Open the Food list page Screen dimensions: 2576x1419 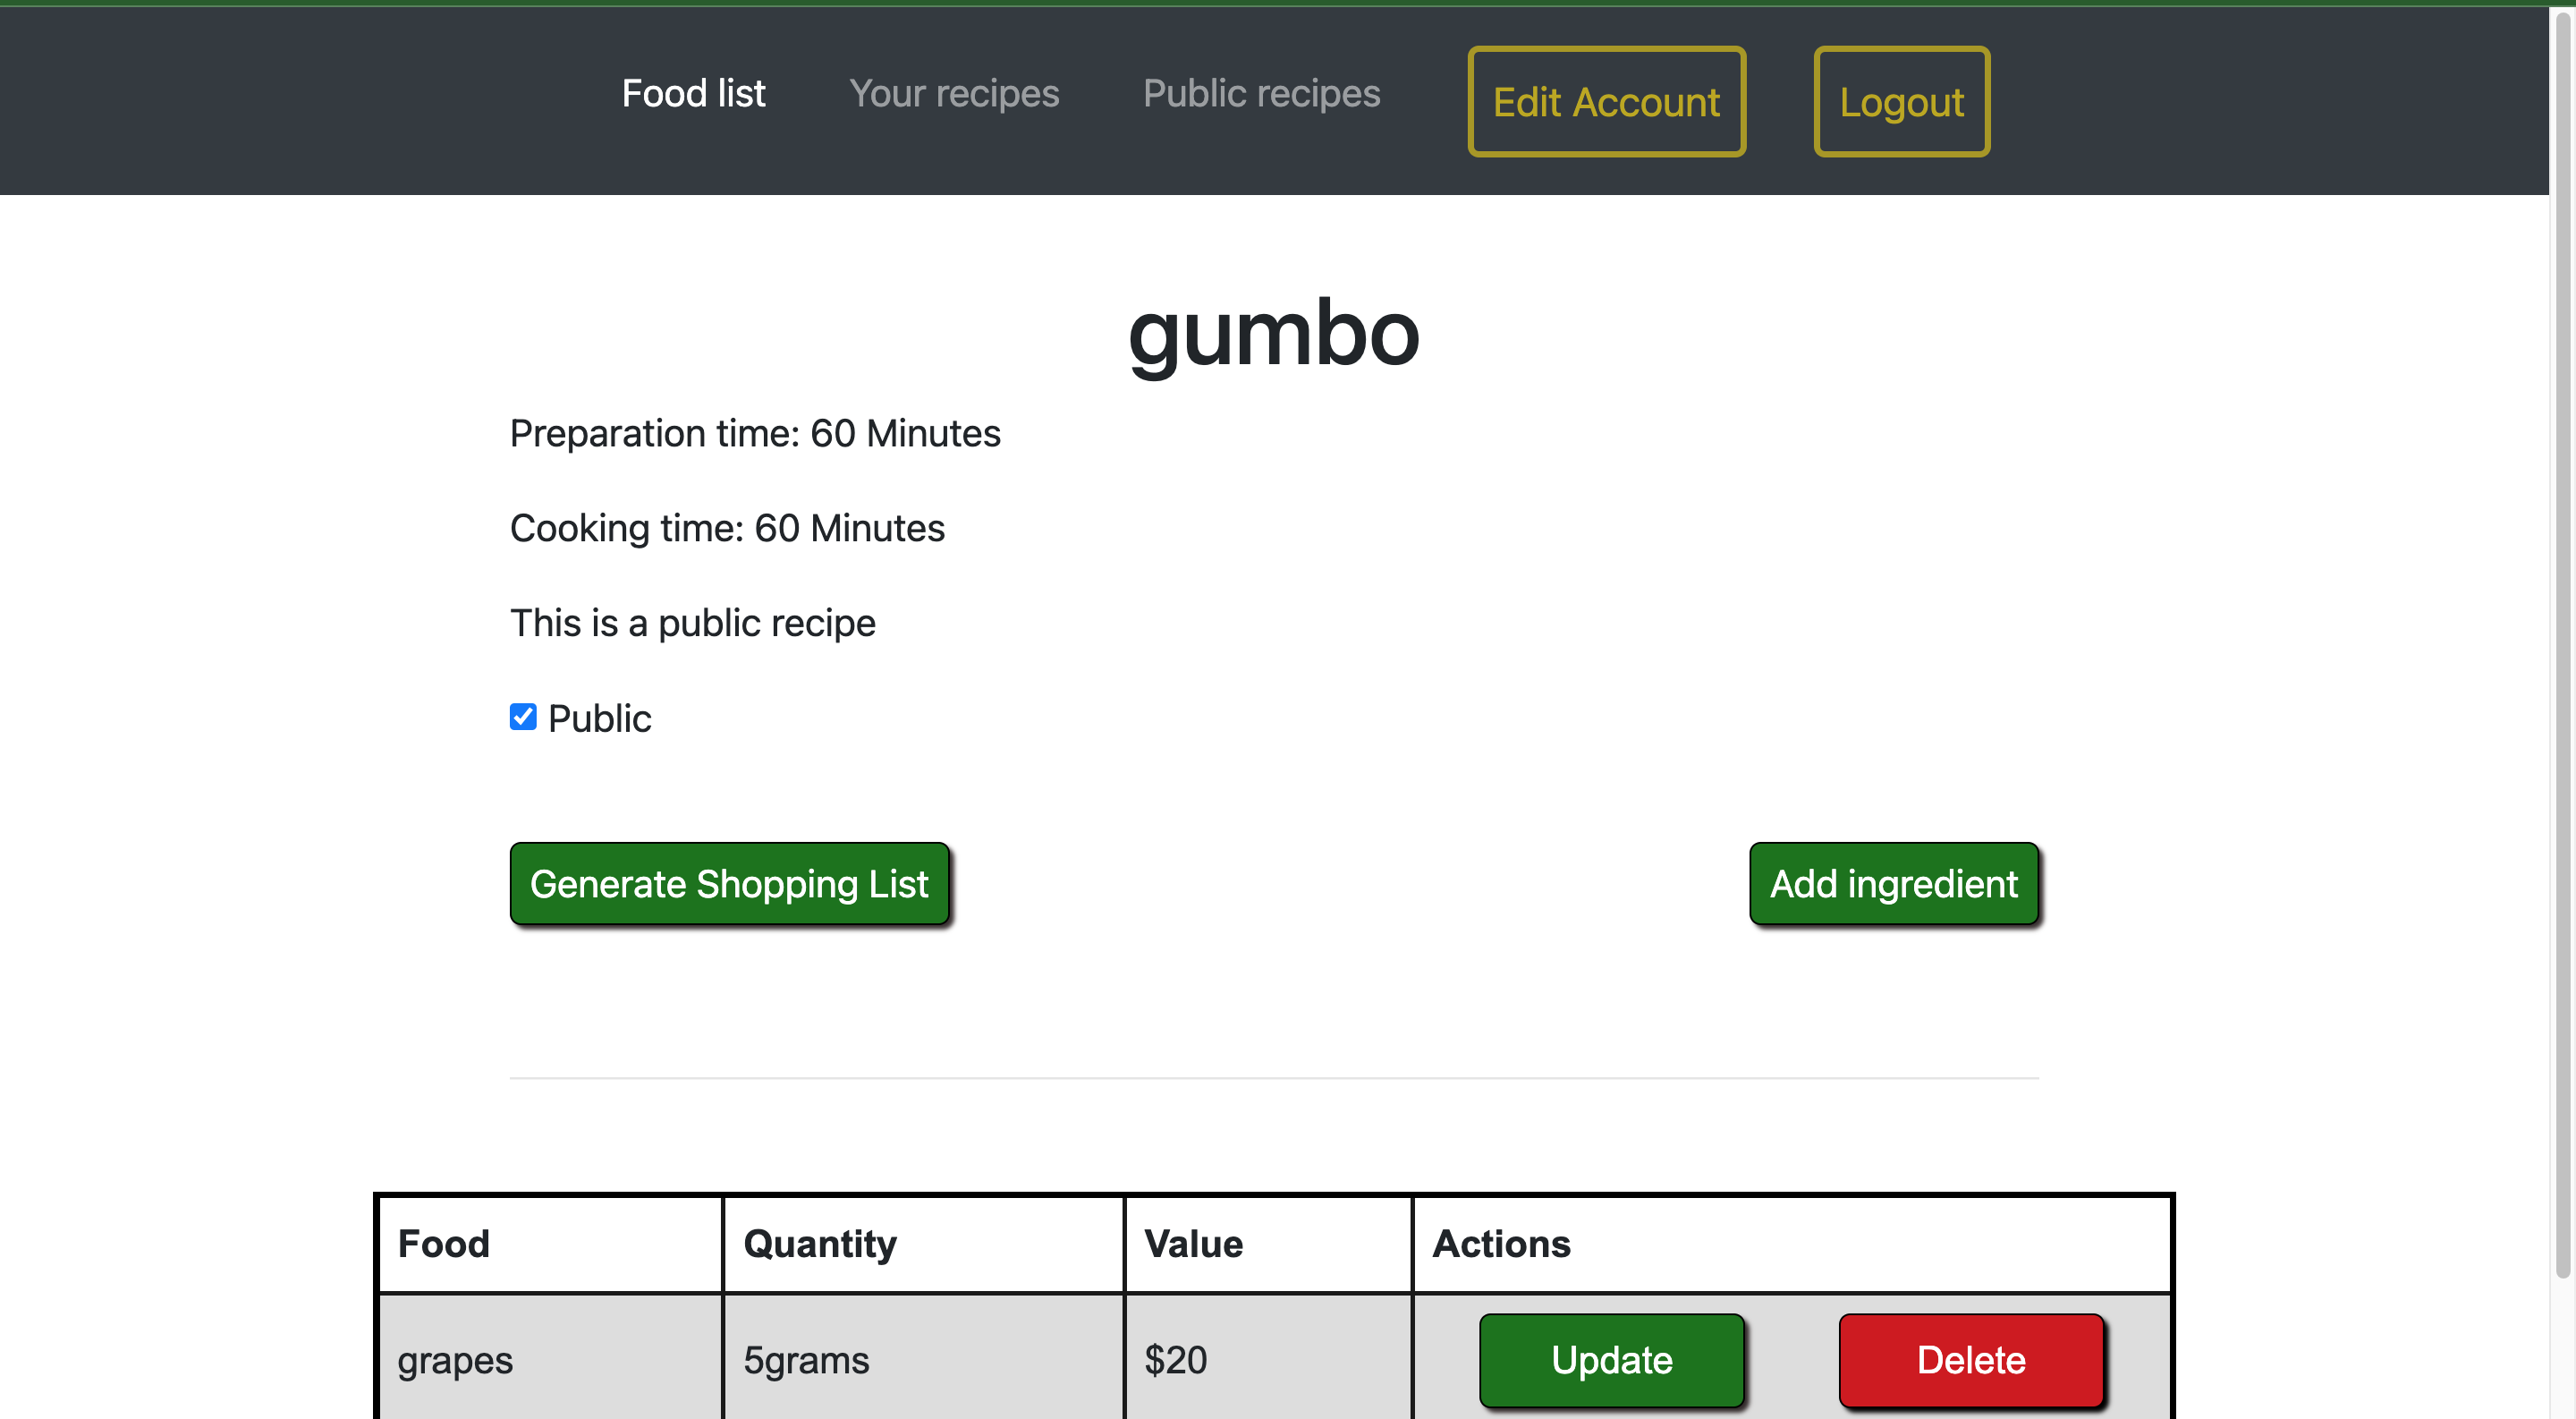point(693,93)
